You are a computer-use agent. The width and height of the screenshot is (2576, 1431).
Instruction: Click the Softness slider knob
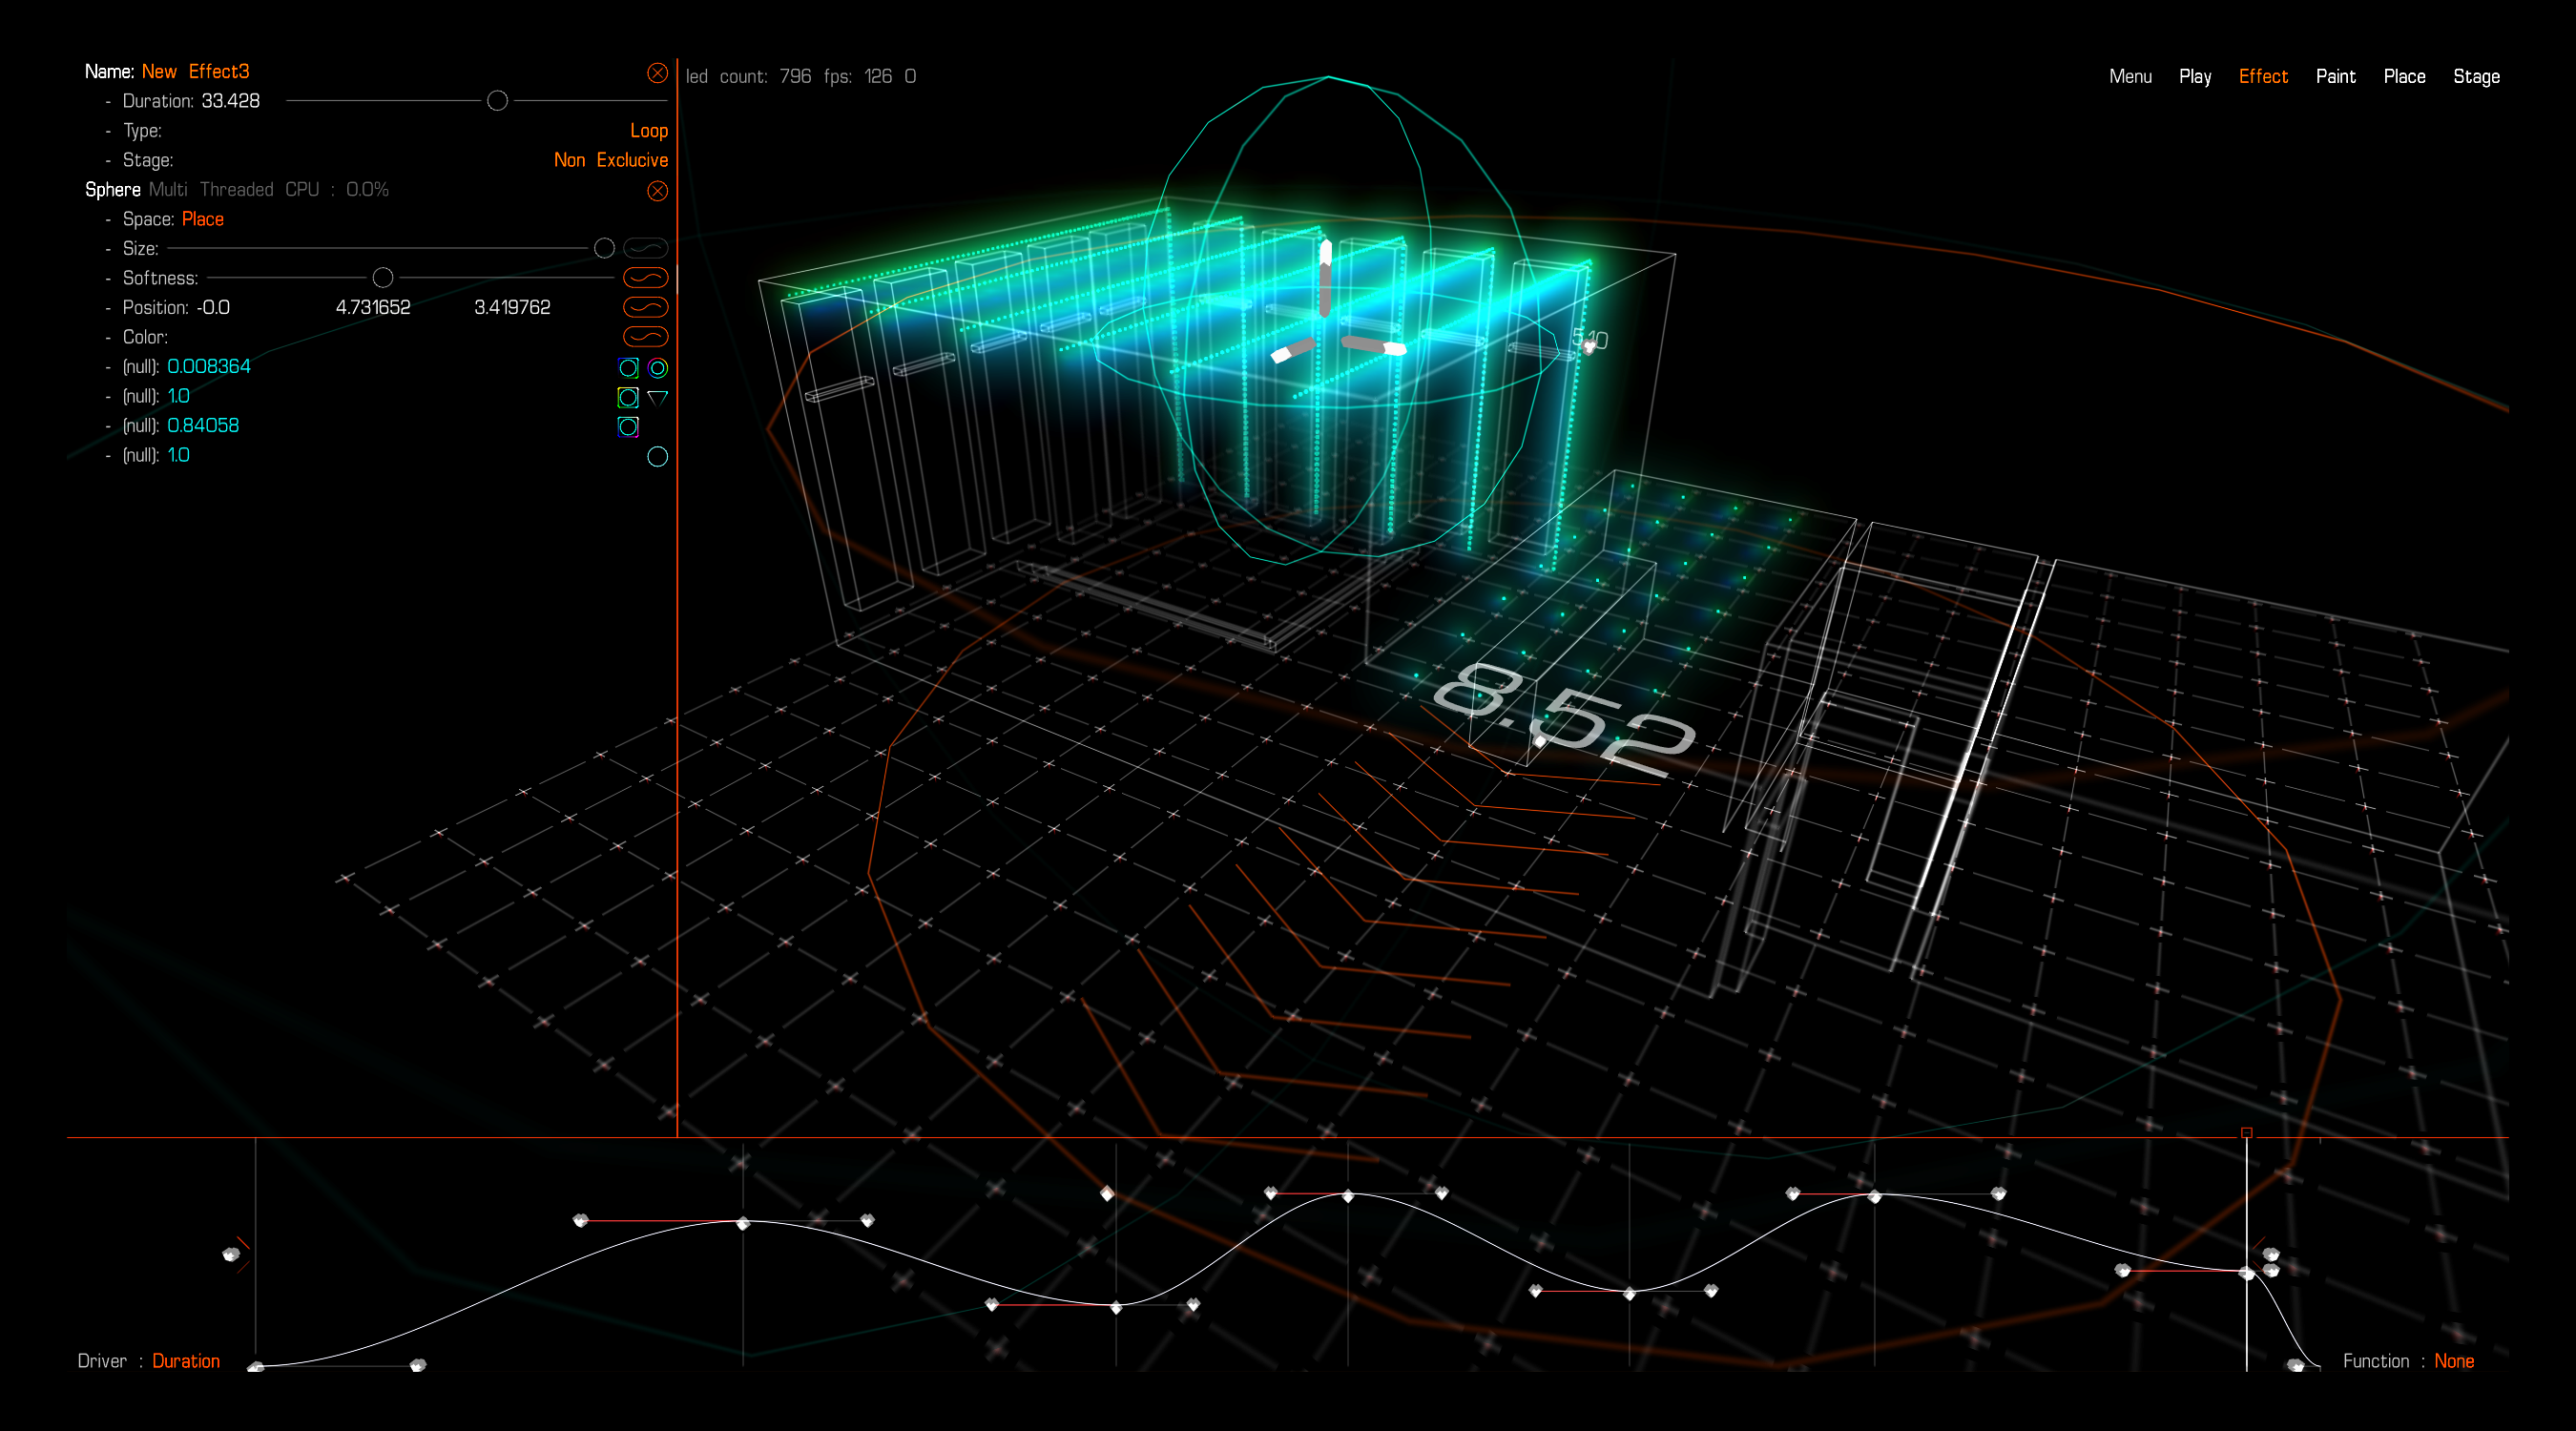pyautogui.click(x=383, y=278)
